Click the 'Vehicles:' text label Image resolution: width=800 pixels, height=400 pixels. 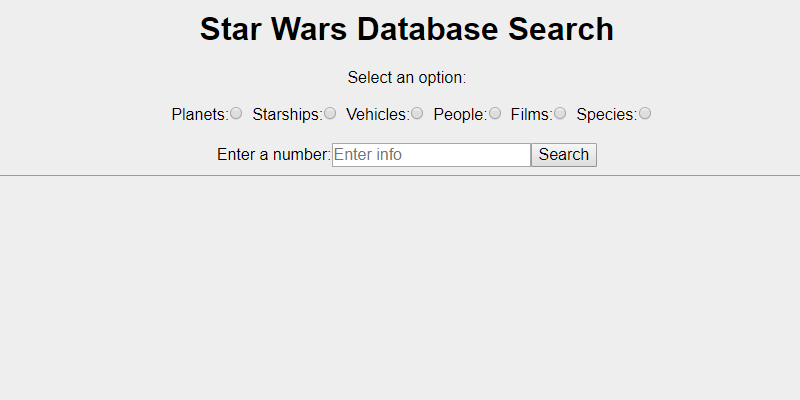(378, 115)
